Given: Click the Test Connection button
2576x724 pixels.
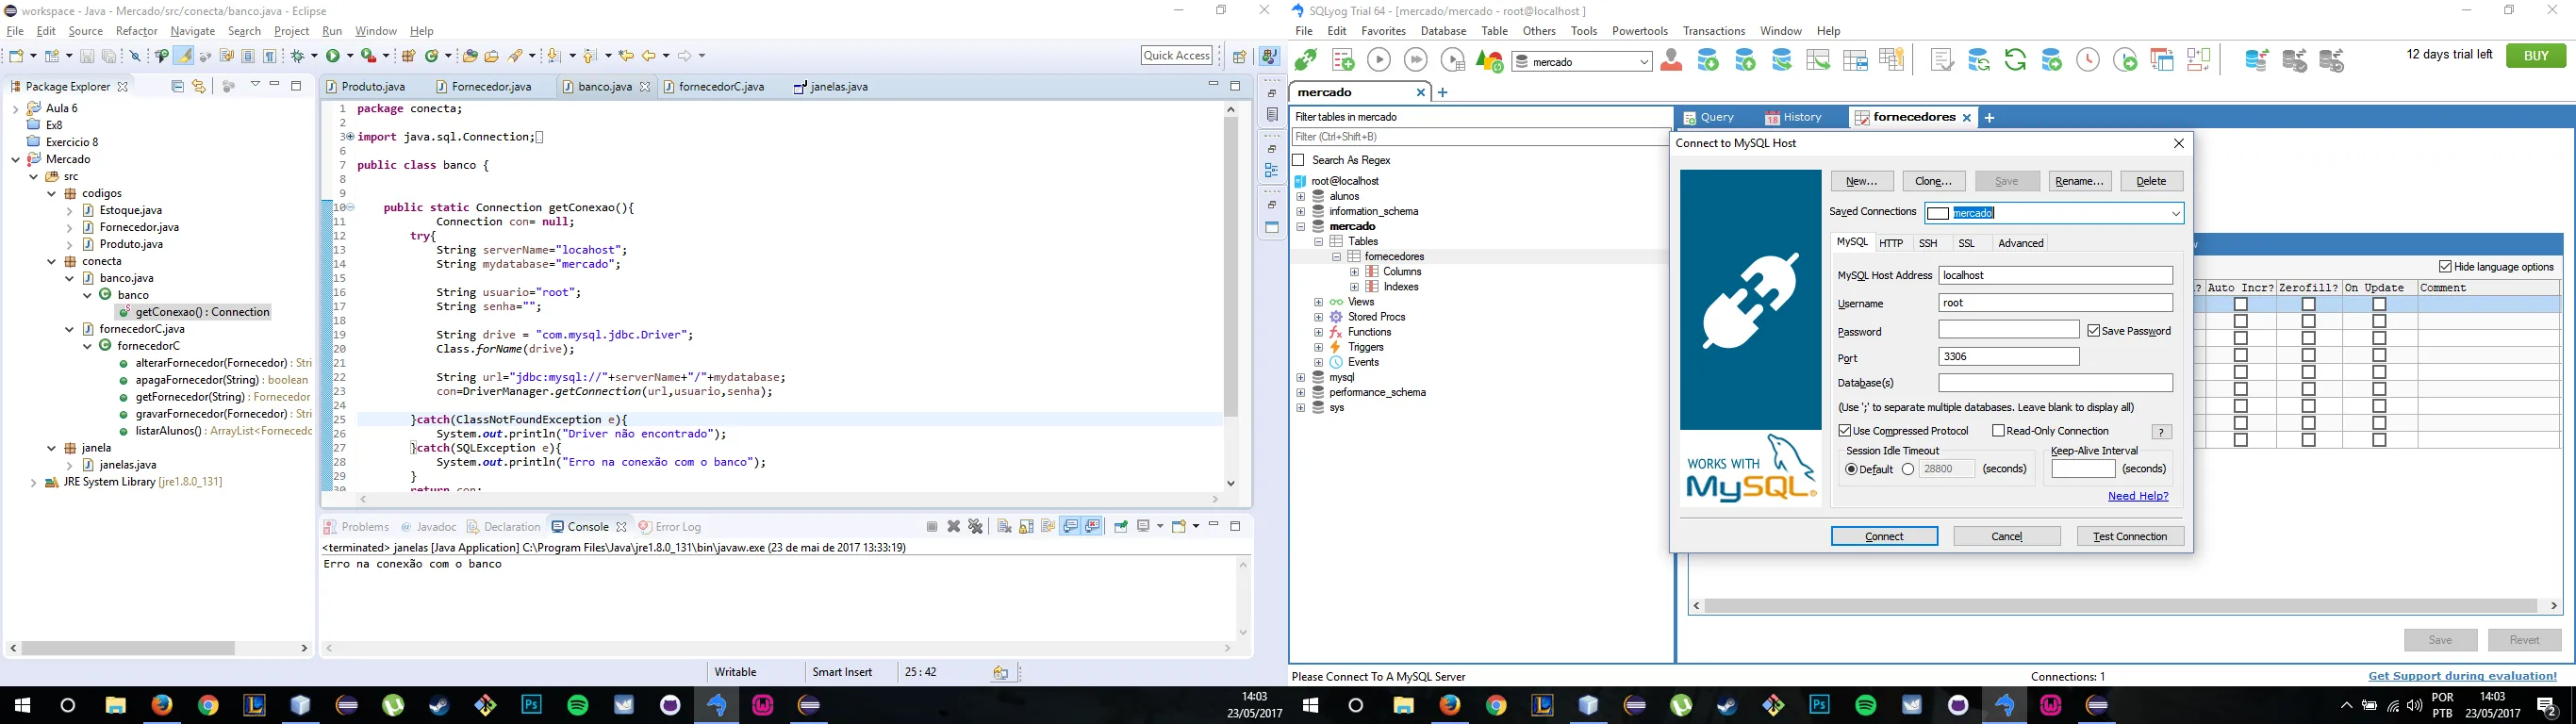Looking at the screenshot, I should 2129,537.
